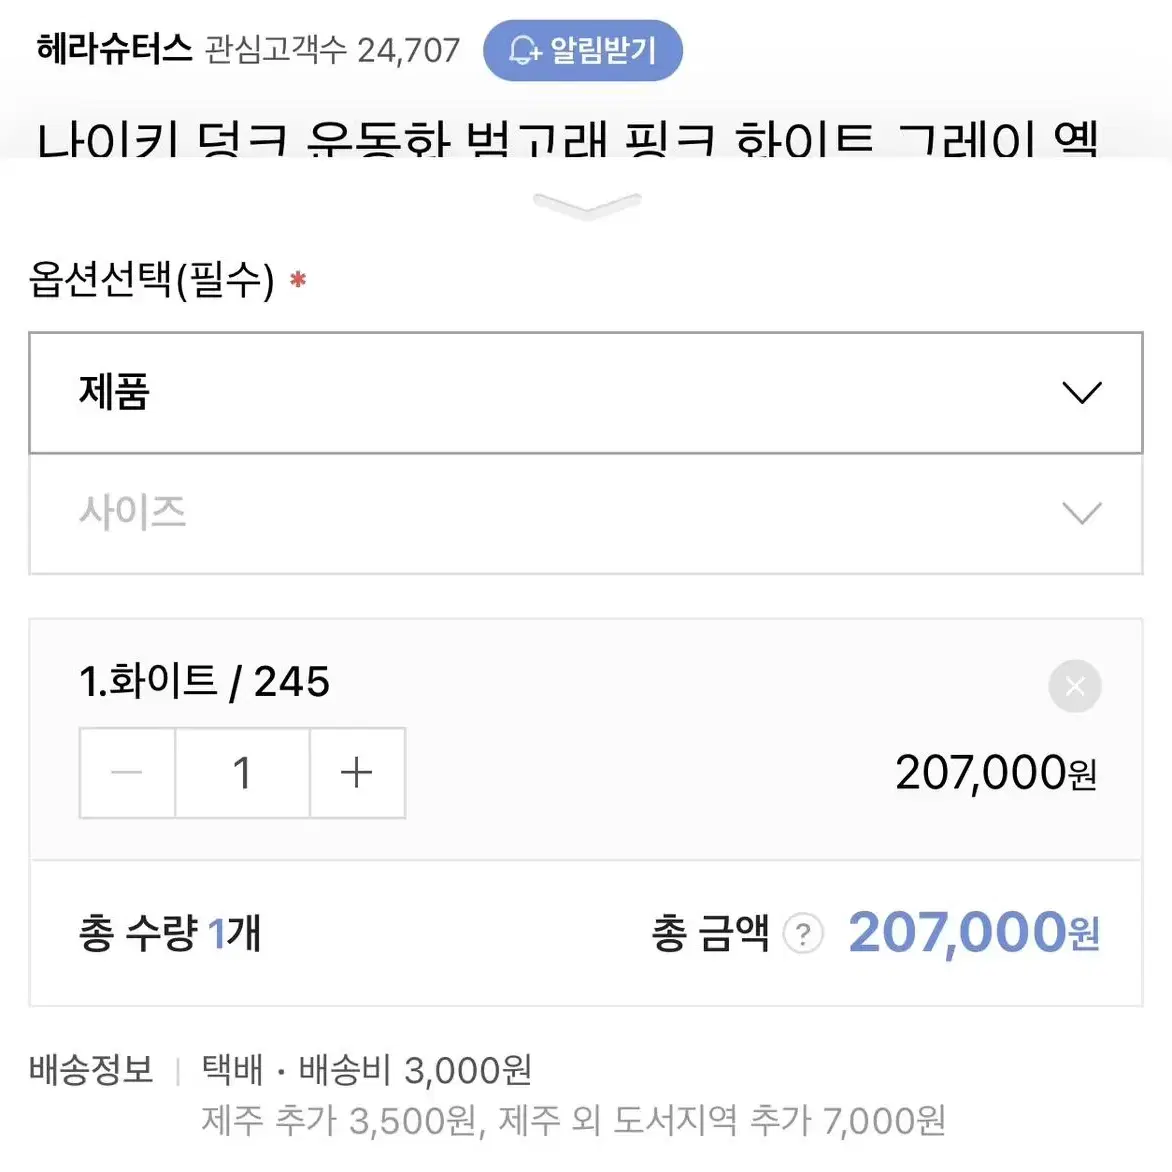Screen dimensions: 1172x1172
Task: Click the quantity input field showing 1
Action: (242, 773)
